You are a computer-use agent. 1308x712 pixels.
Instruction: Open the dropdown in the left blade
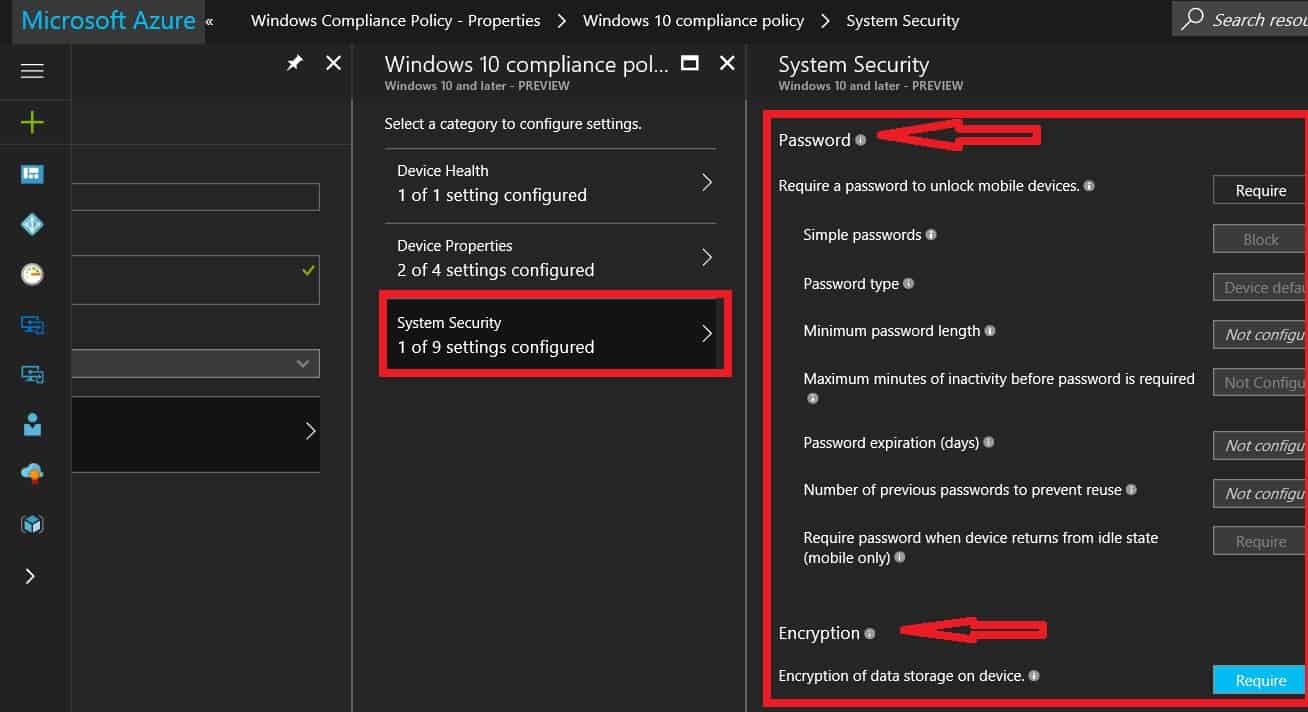196,364
